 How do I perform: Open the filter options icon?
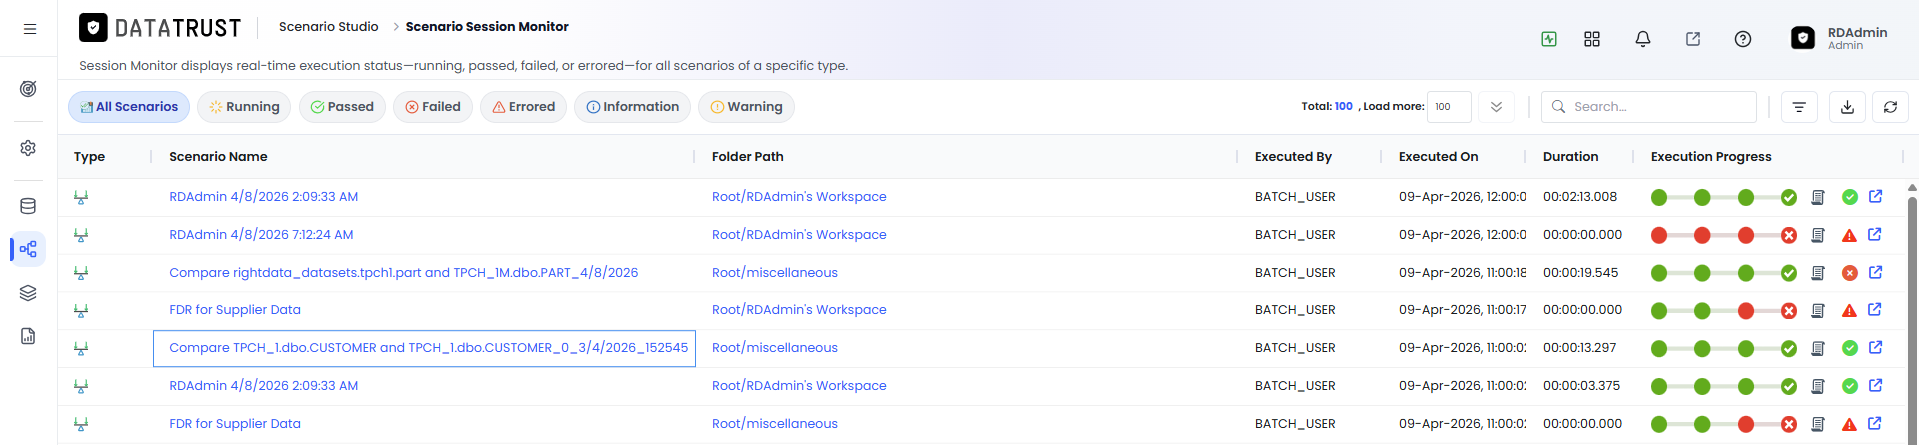click(x=1799, y=107)
